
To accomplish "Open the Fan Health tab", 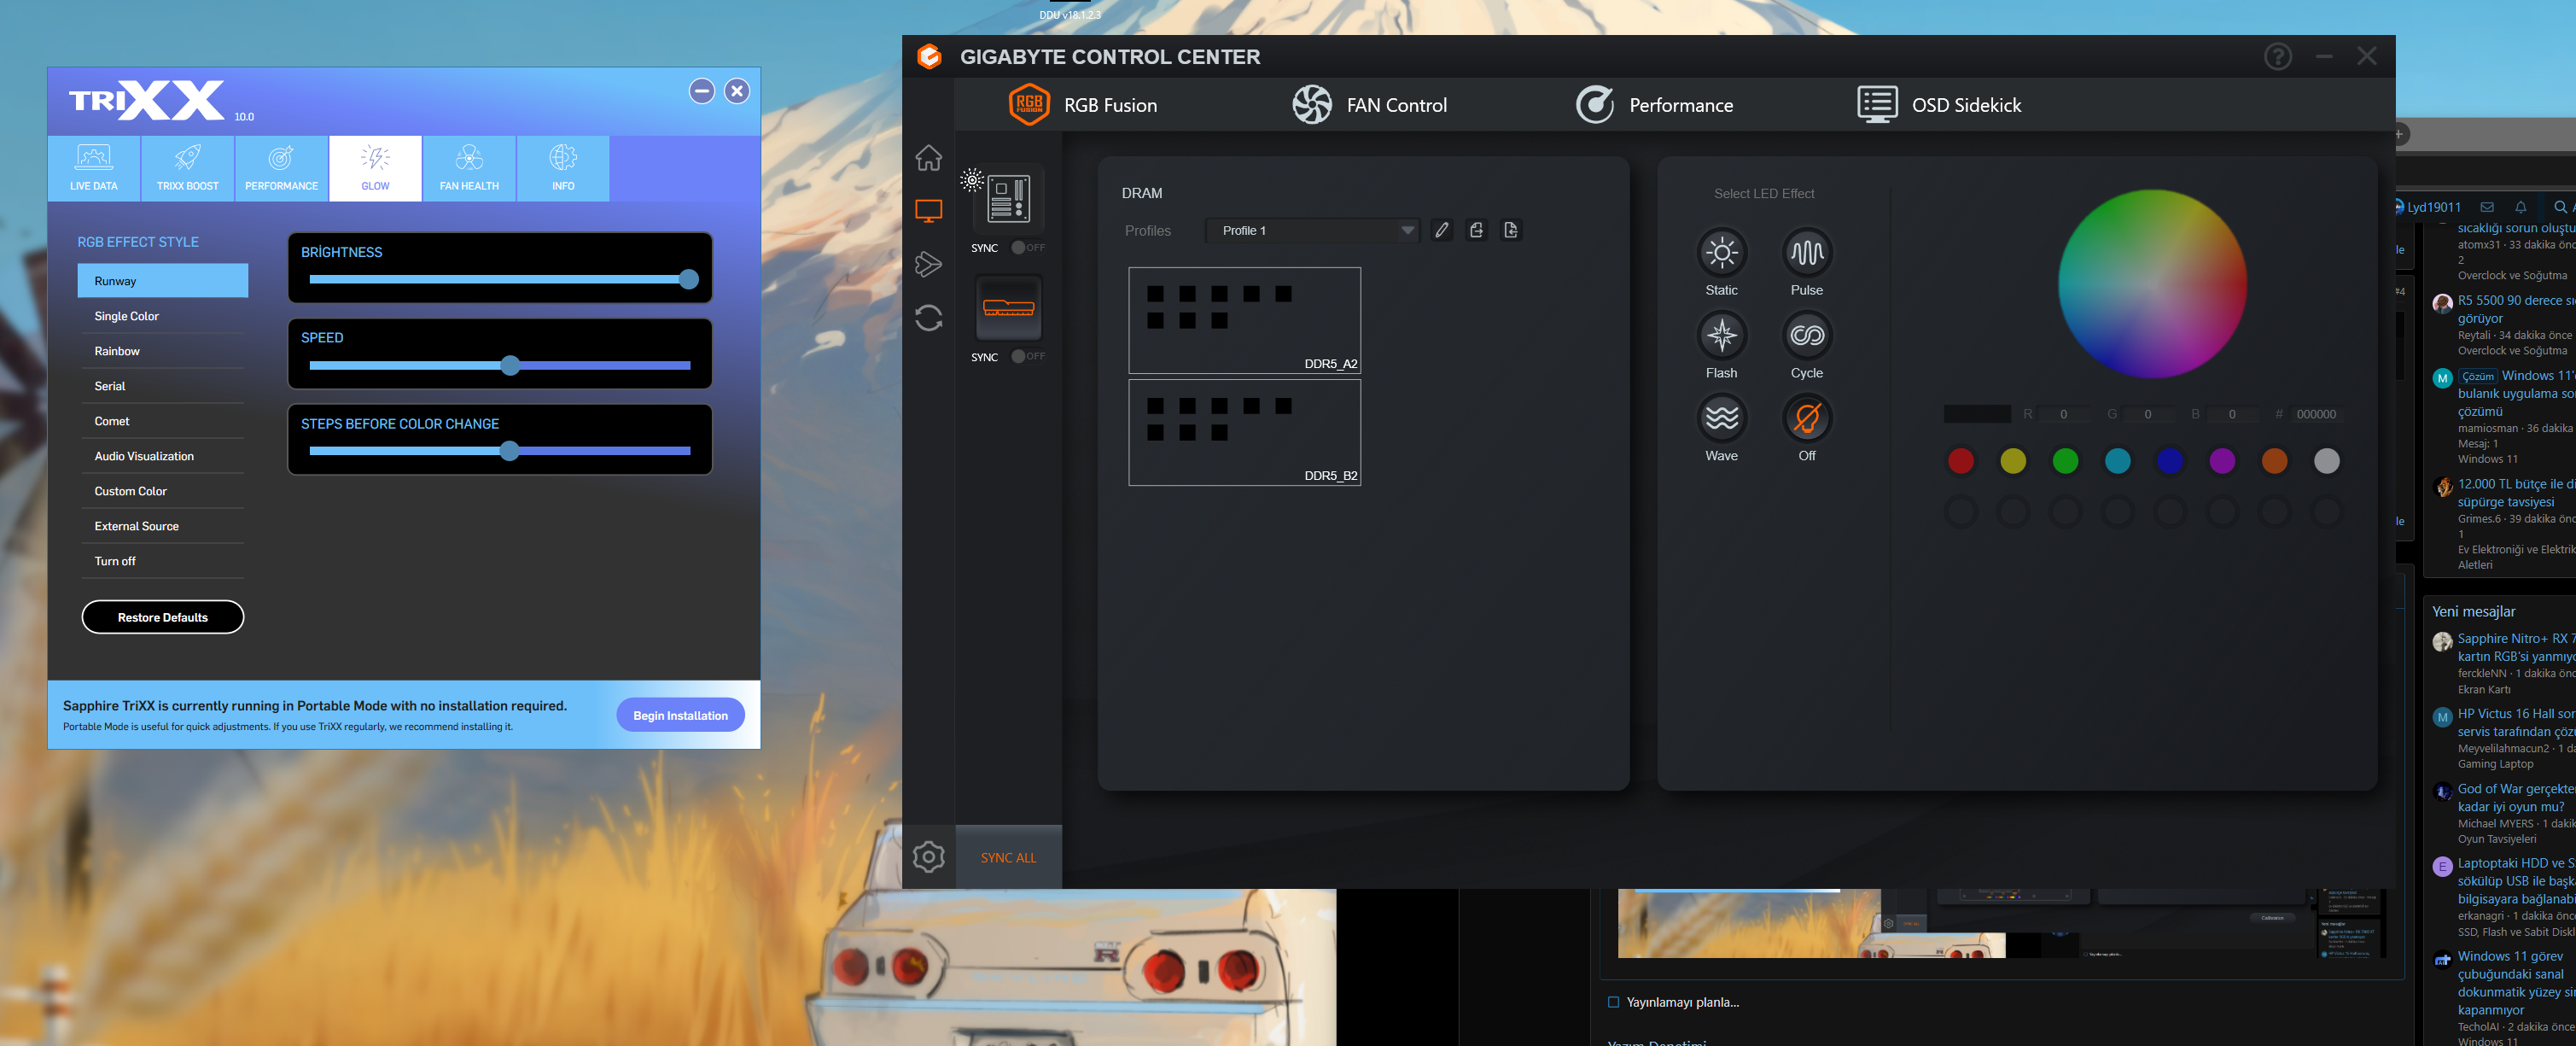I will pos(469,168).
